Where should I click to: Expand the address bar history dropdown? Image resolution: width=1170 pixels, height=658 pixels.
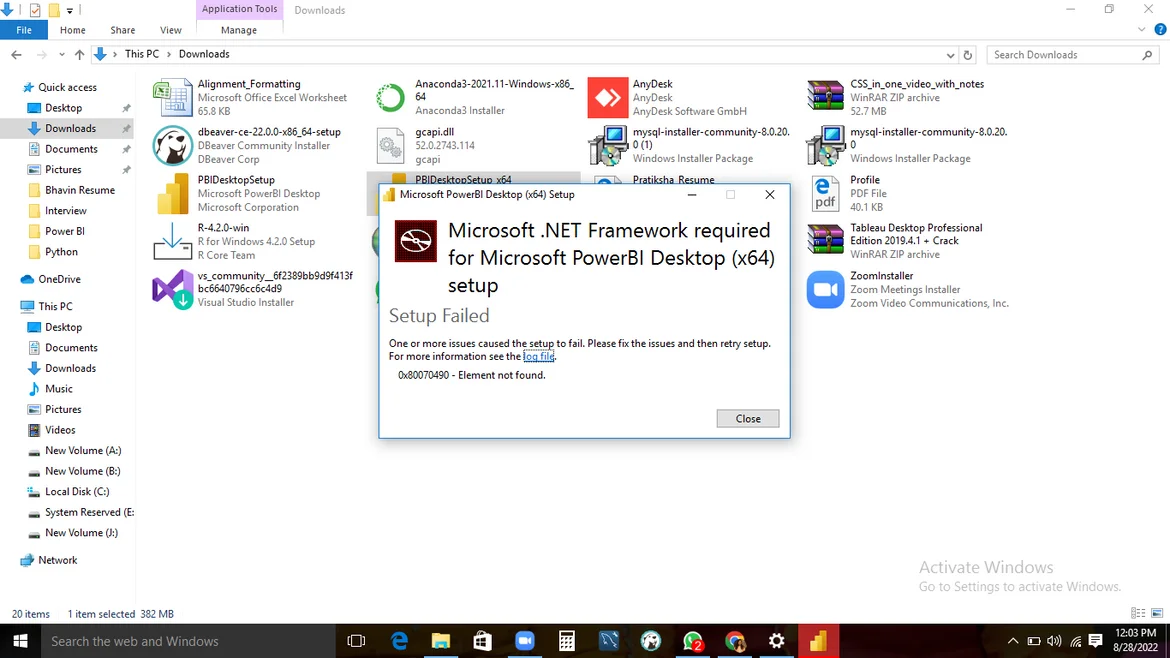(950, 55)
